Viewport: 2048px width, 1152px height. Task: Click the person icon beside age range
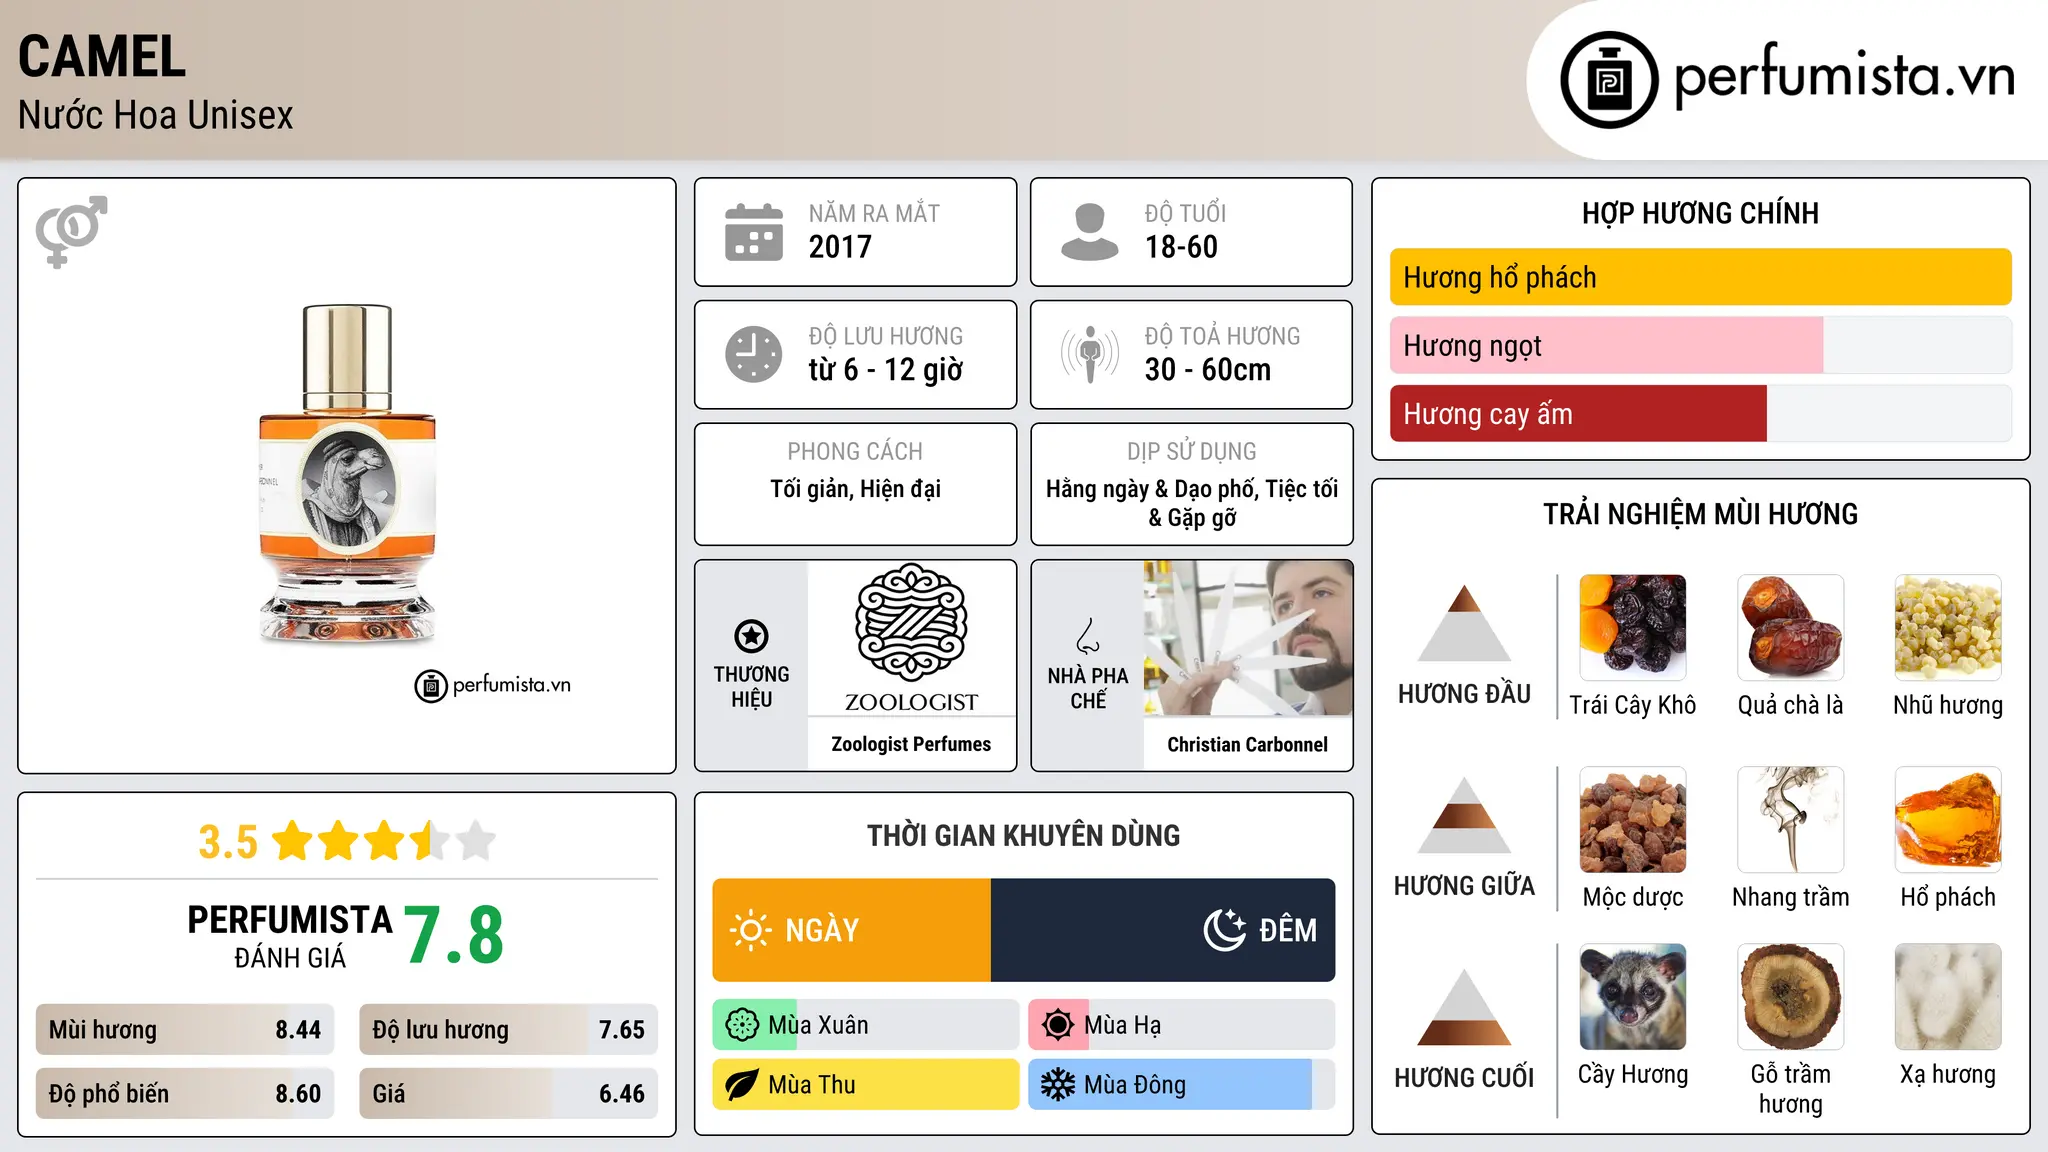(1089, 232)
